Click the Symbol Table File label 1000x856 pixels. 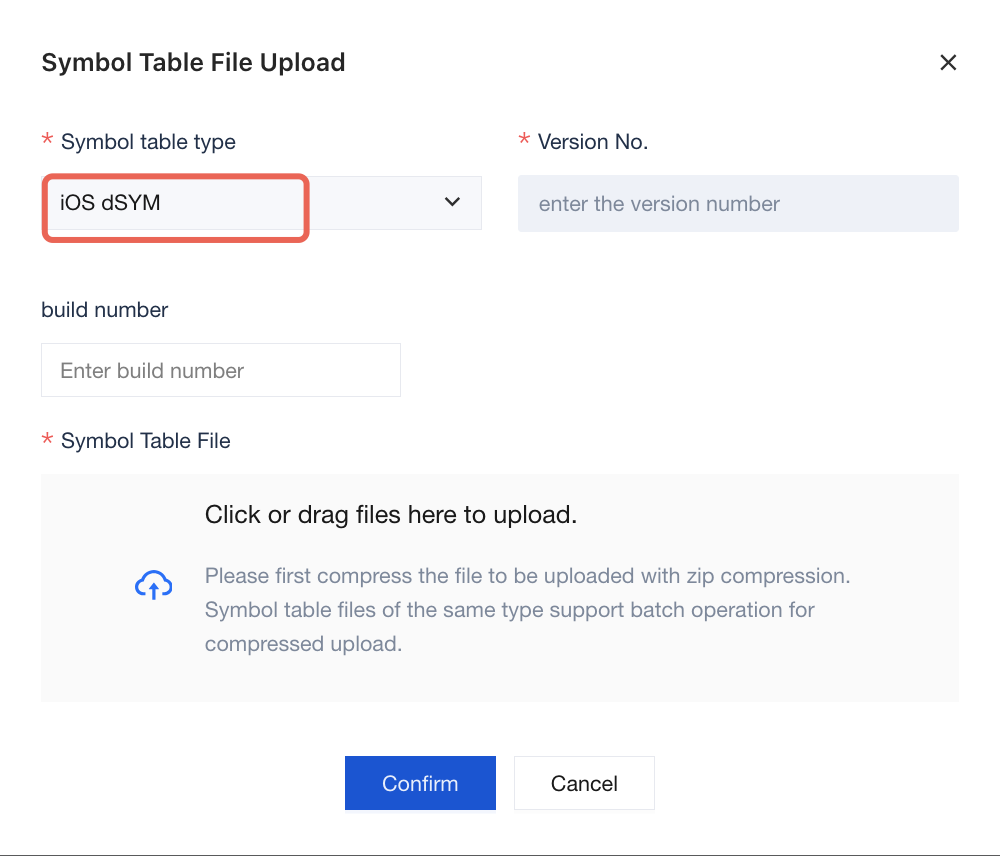pyautogui.click(x=145, y=441)
